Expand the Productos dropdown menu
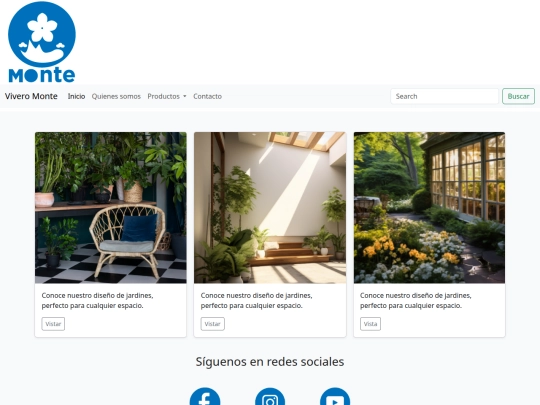The image size is (540, 405). point(167,96)
